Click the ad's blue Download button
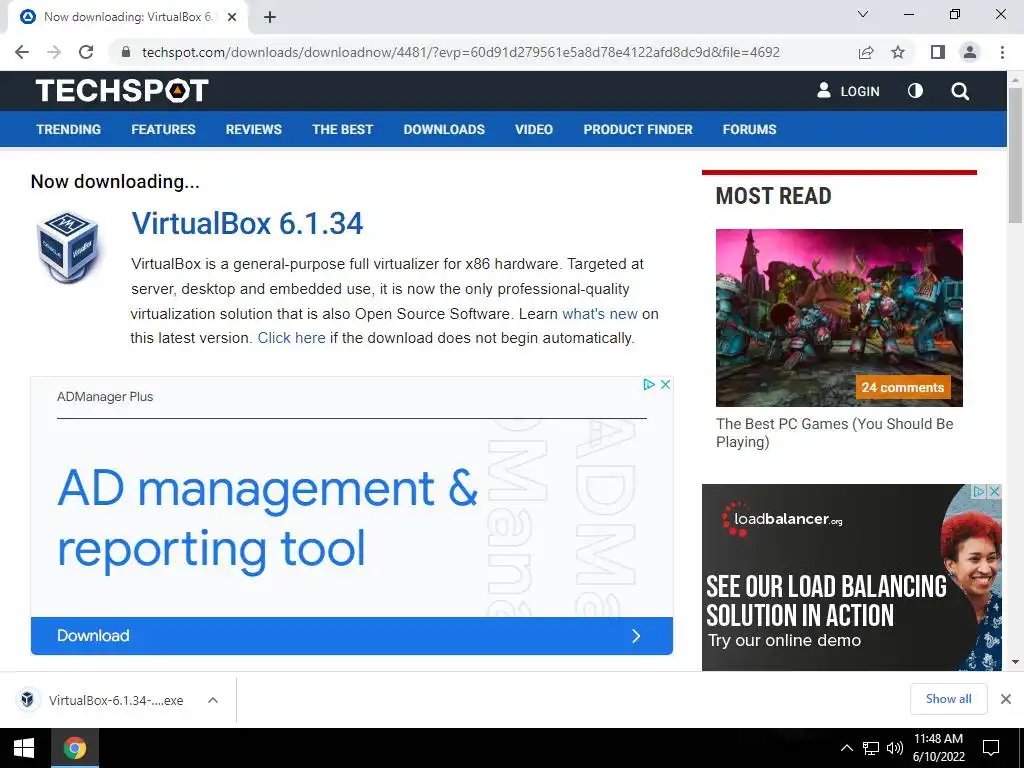1024x768 pixels. [351, 635]
